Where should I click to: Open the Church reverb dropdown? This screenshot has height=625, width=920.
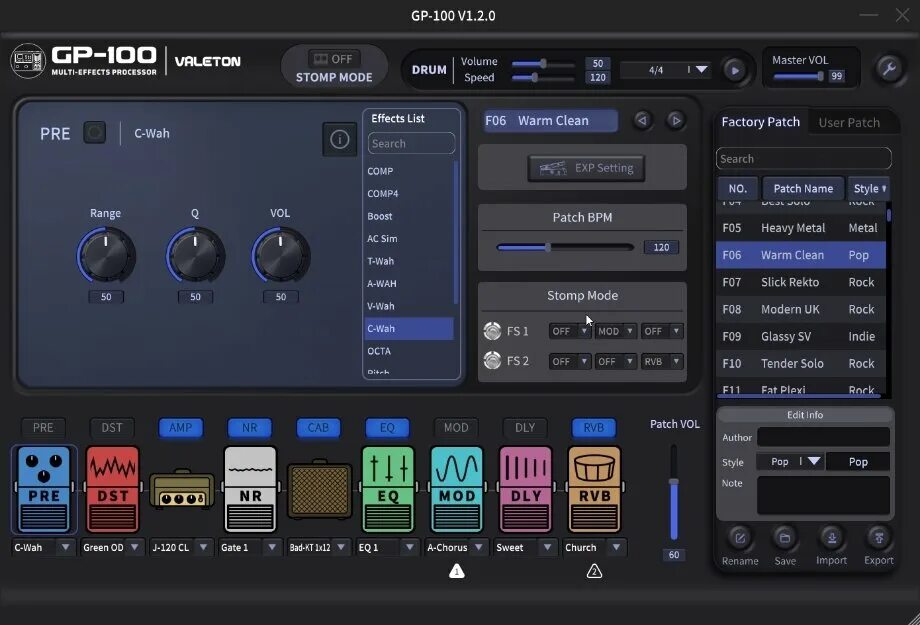click(x=616, y=547)
